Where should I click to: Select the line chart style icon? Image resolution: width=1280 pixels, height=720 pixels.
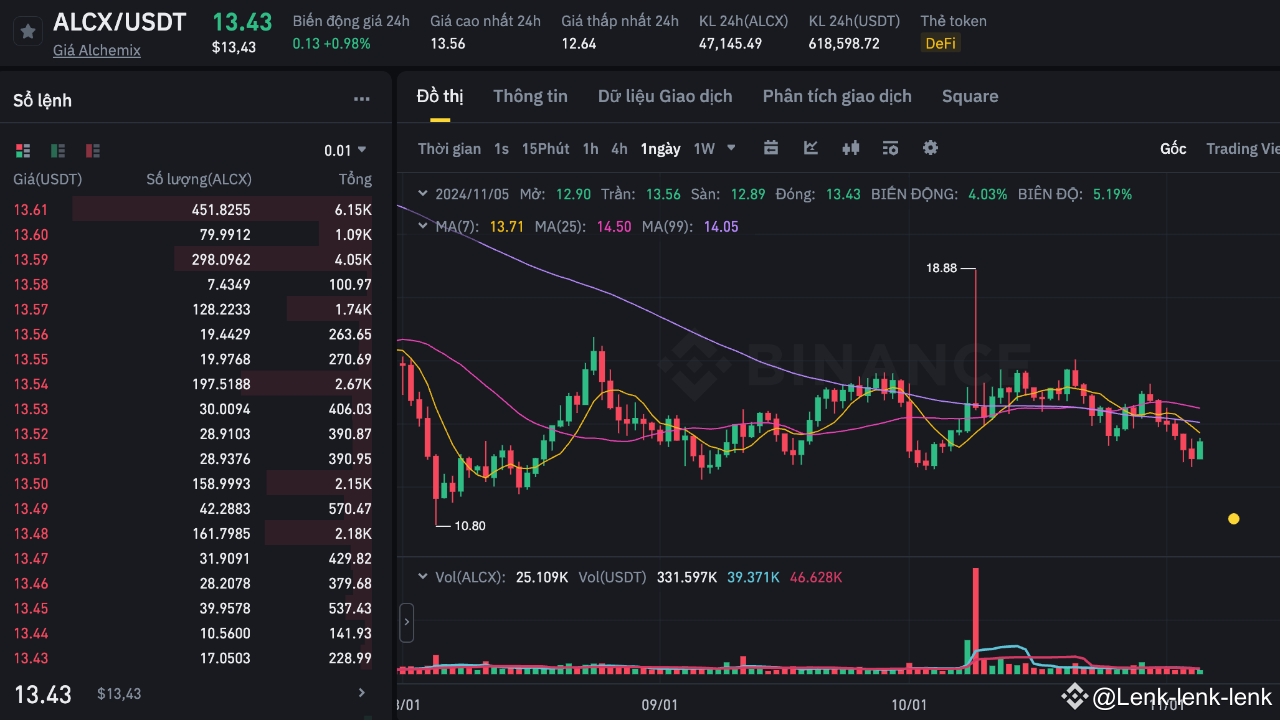tap(810, 147)
